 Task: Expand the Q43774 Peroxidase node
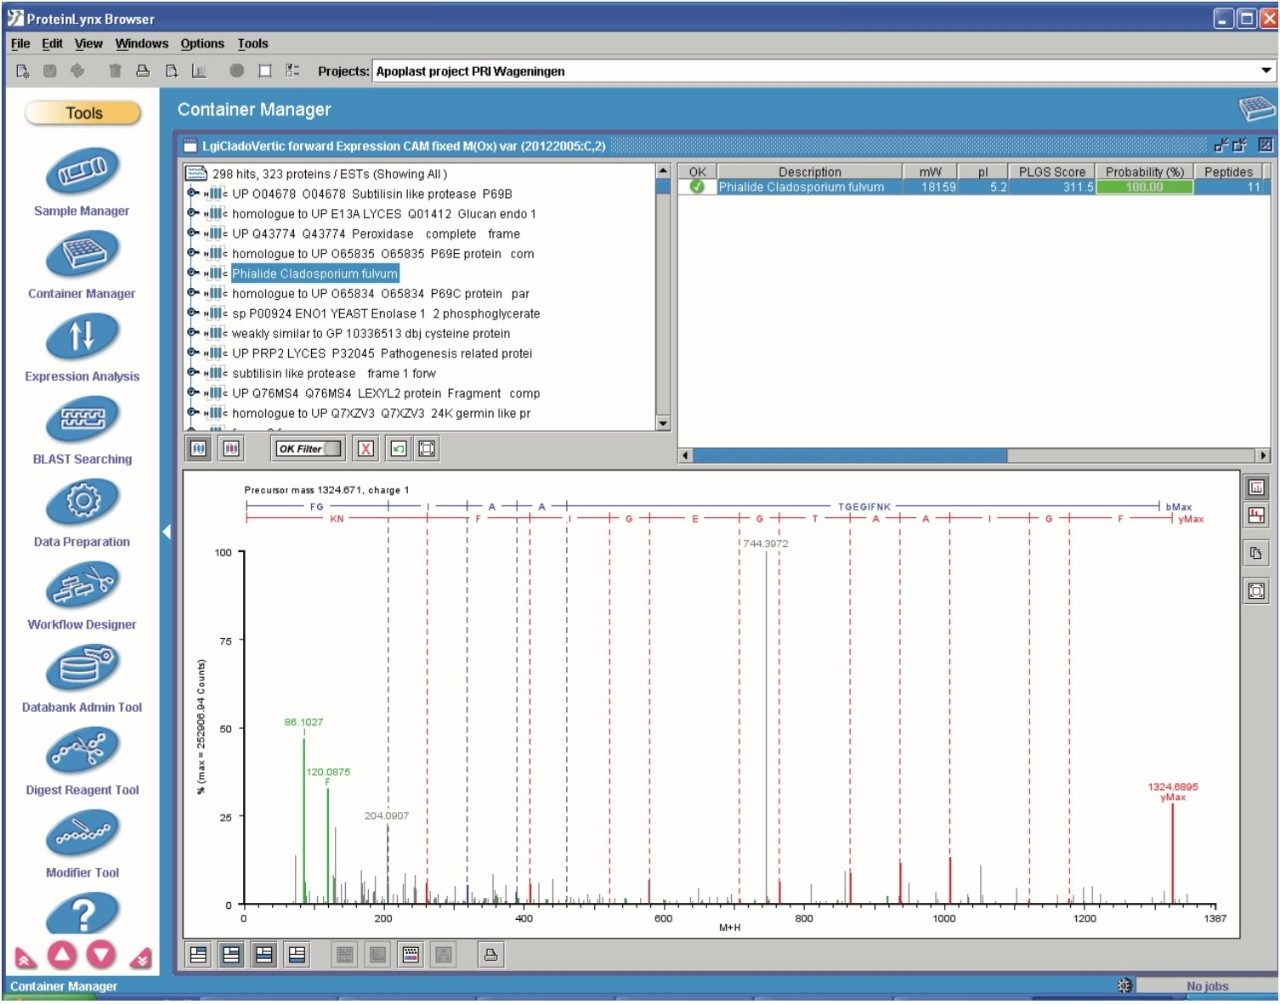point(192,234)
